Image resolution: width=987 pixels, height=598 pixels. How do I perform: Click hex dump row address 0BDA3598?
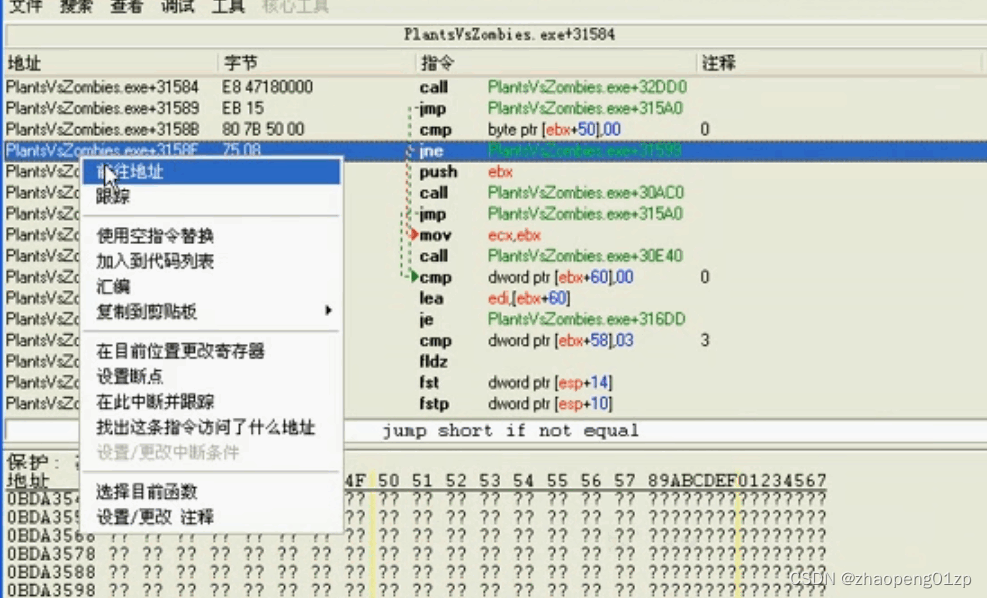(51, 590)
